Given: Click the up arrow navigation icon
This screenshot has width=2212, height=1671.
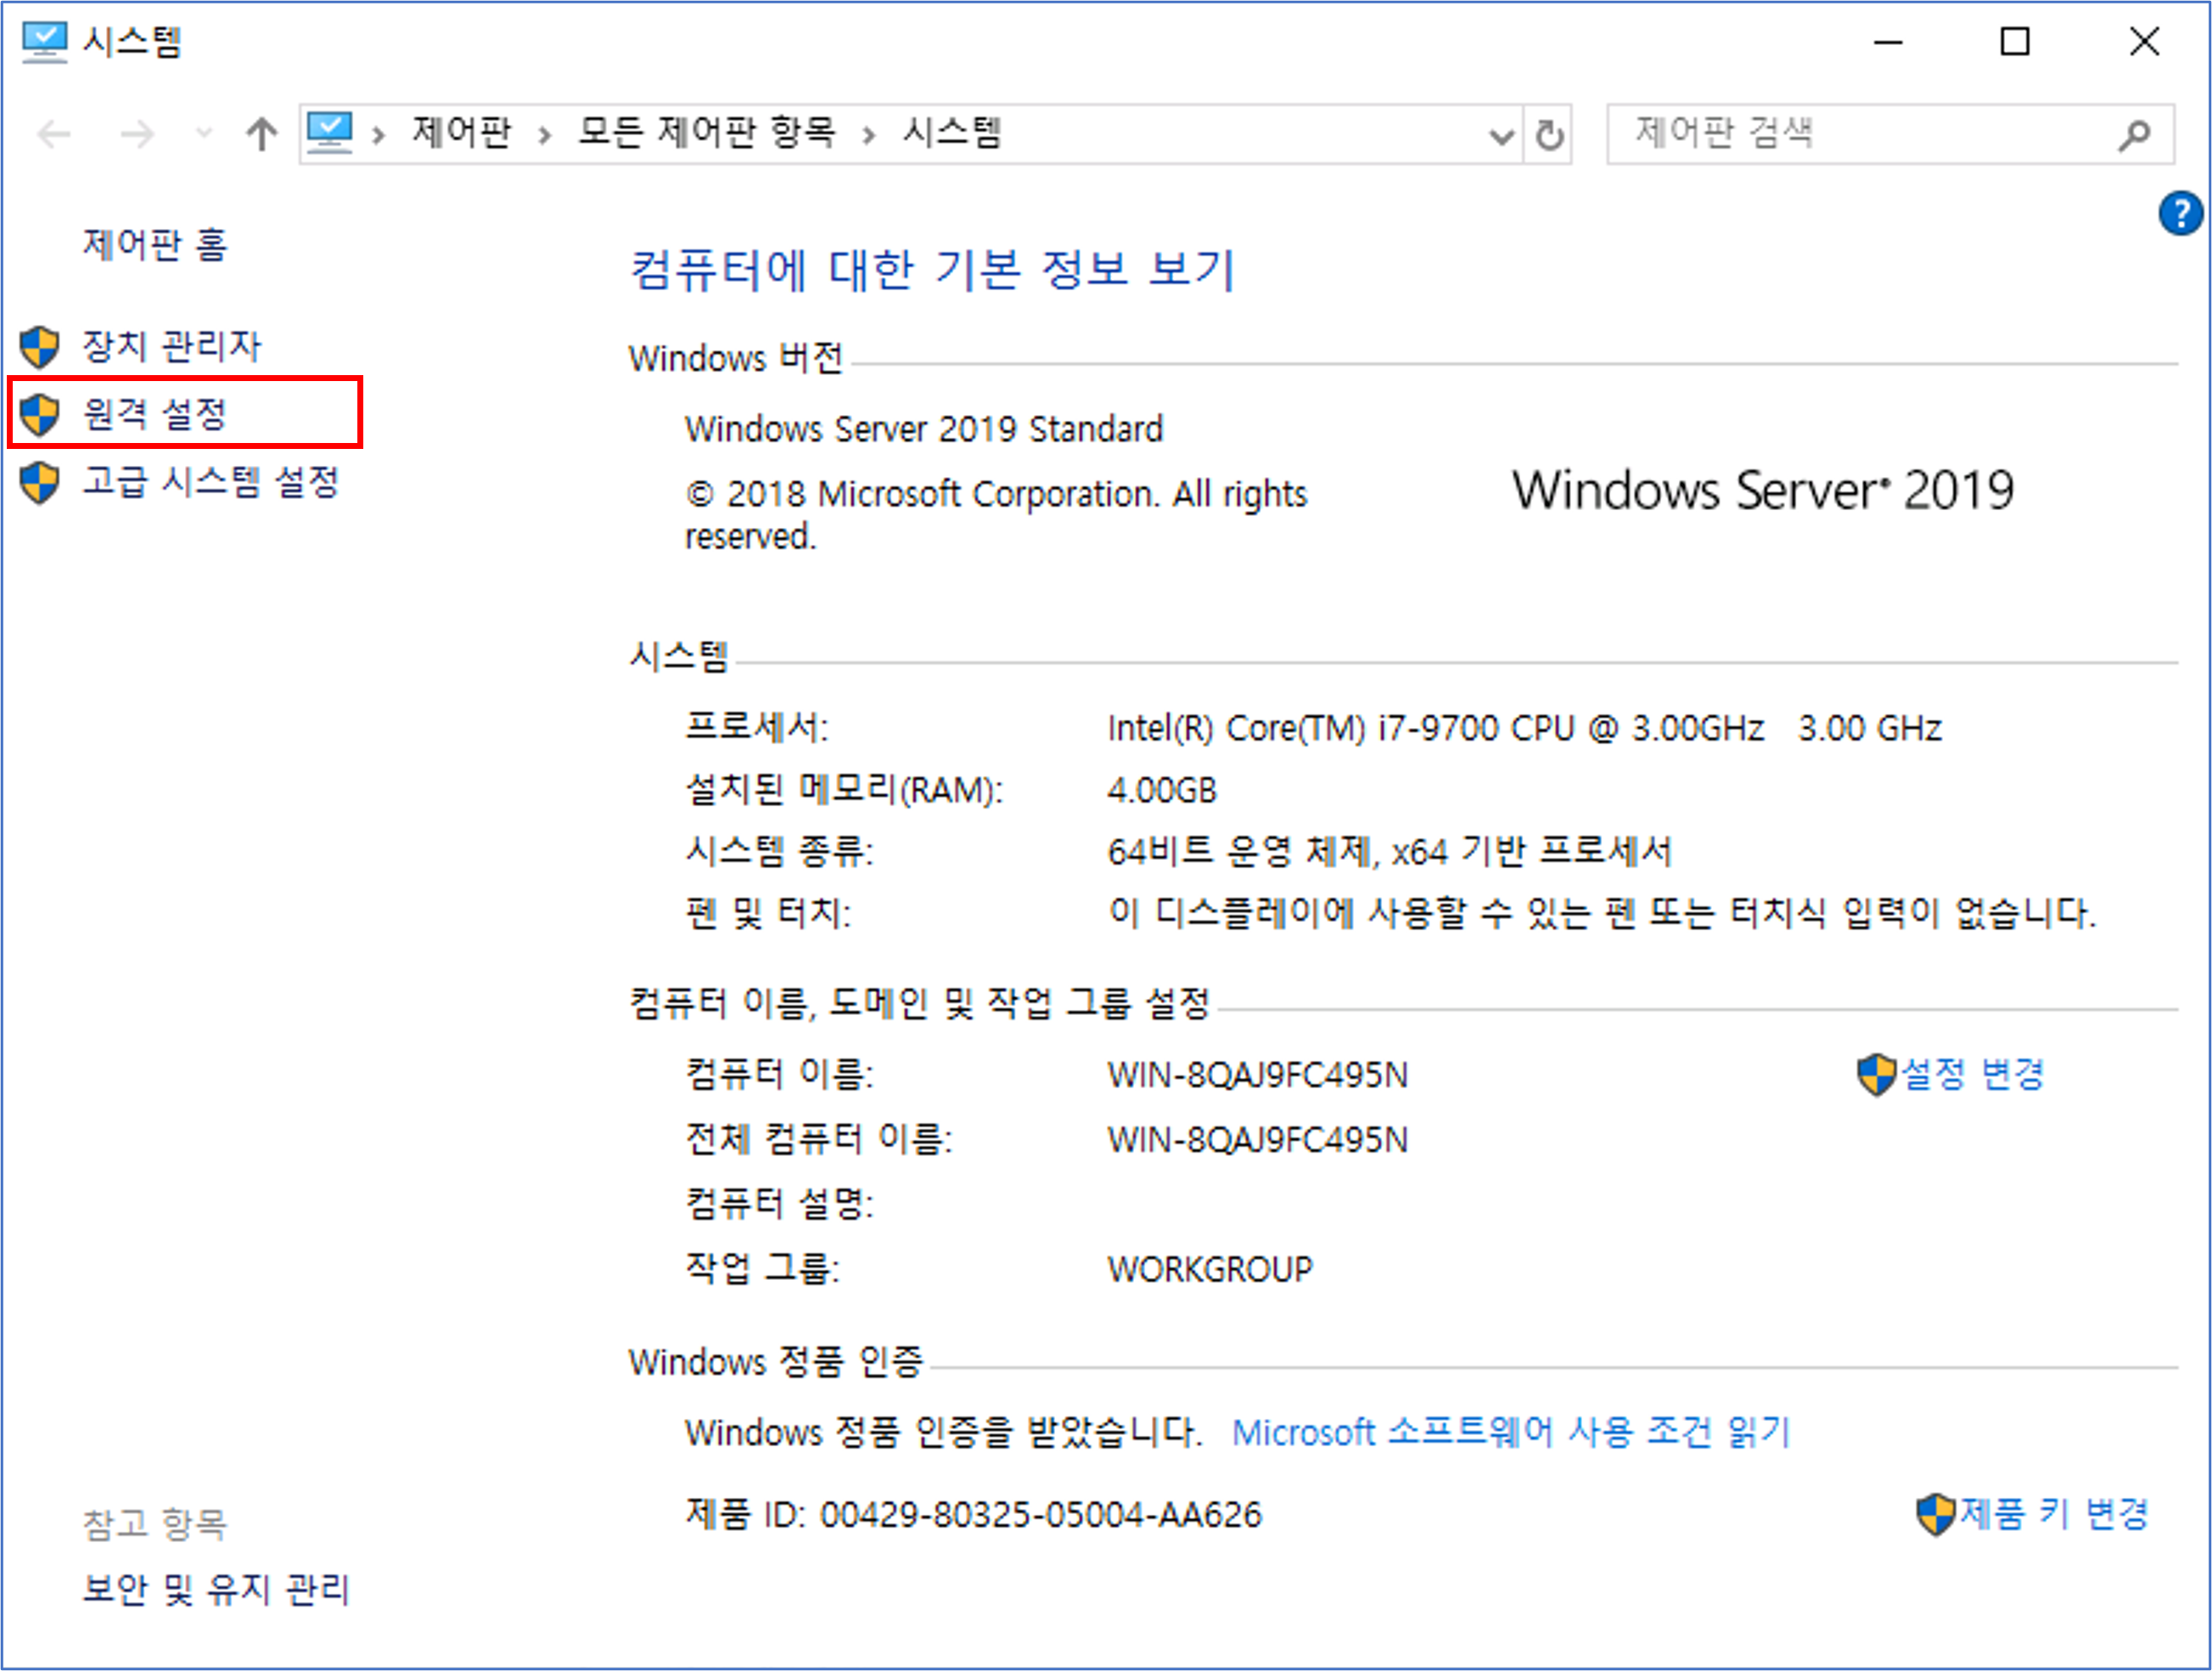Looking at the screenshot, I should pyautogui.click(x=262, y=134).
